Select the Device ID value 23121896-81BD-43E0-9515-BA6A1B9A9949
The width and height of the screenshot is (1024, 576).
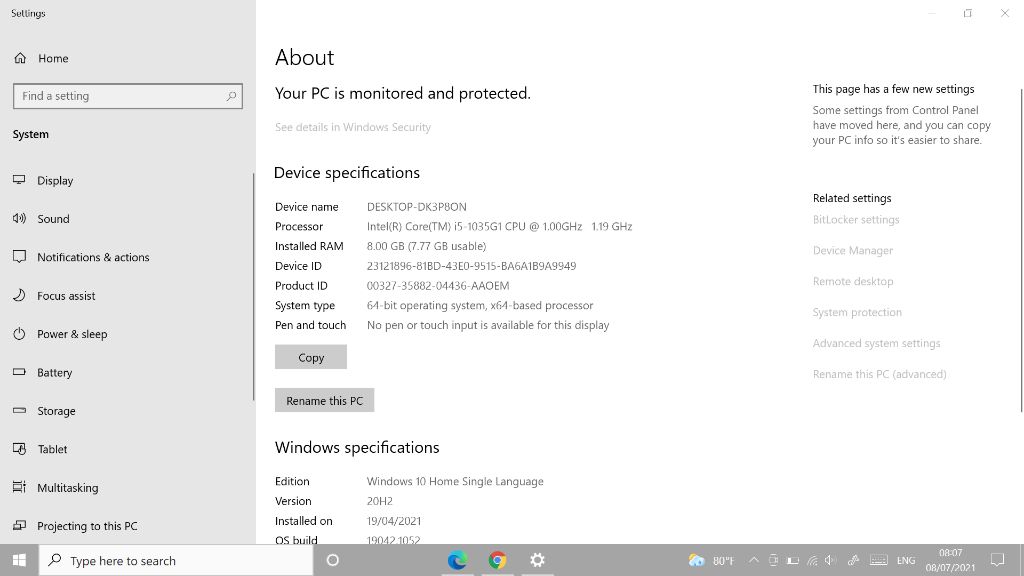pos(472,266)
